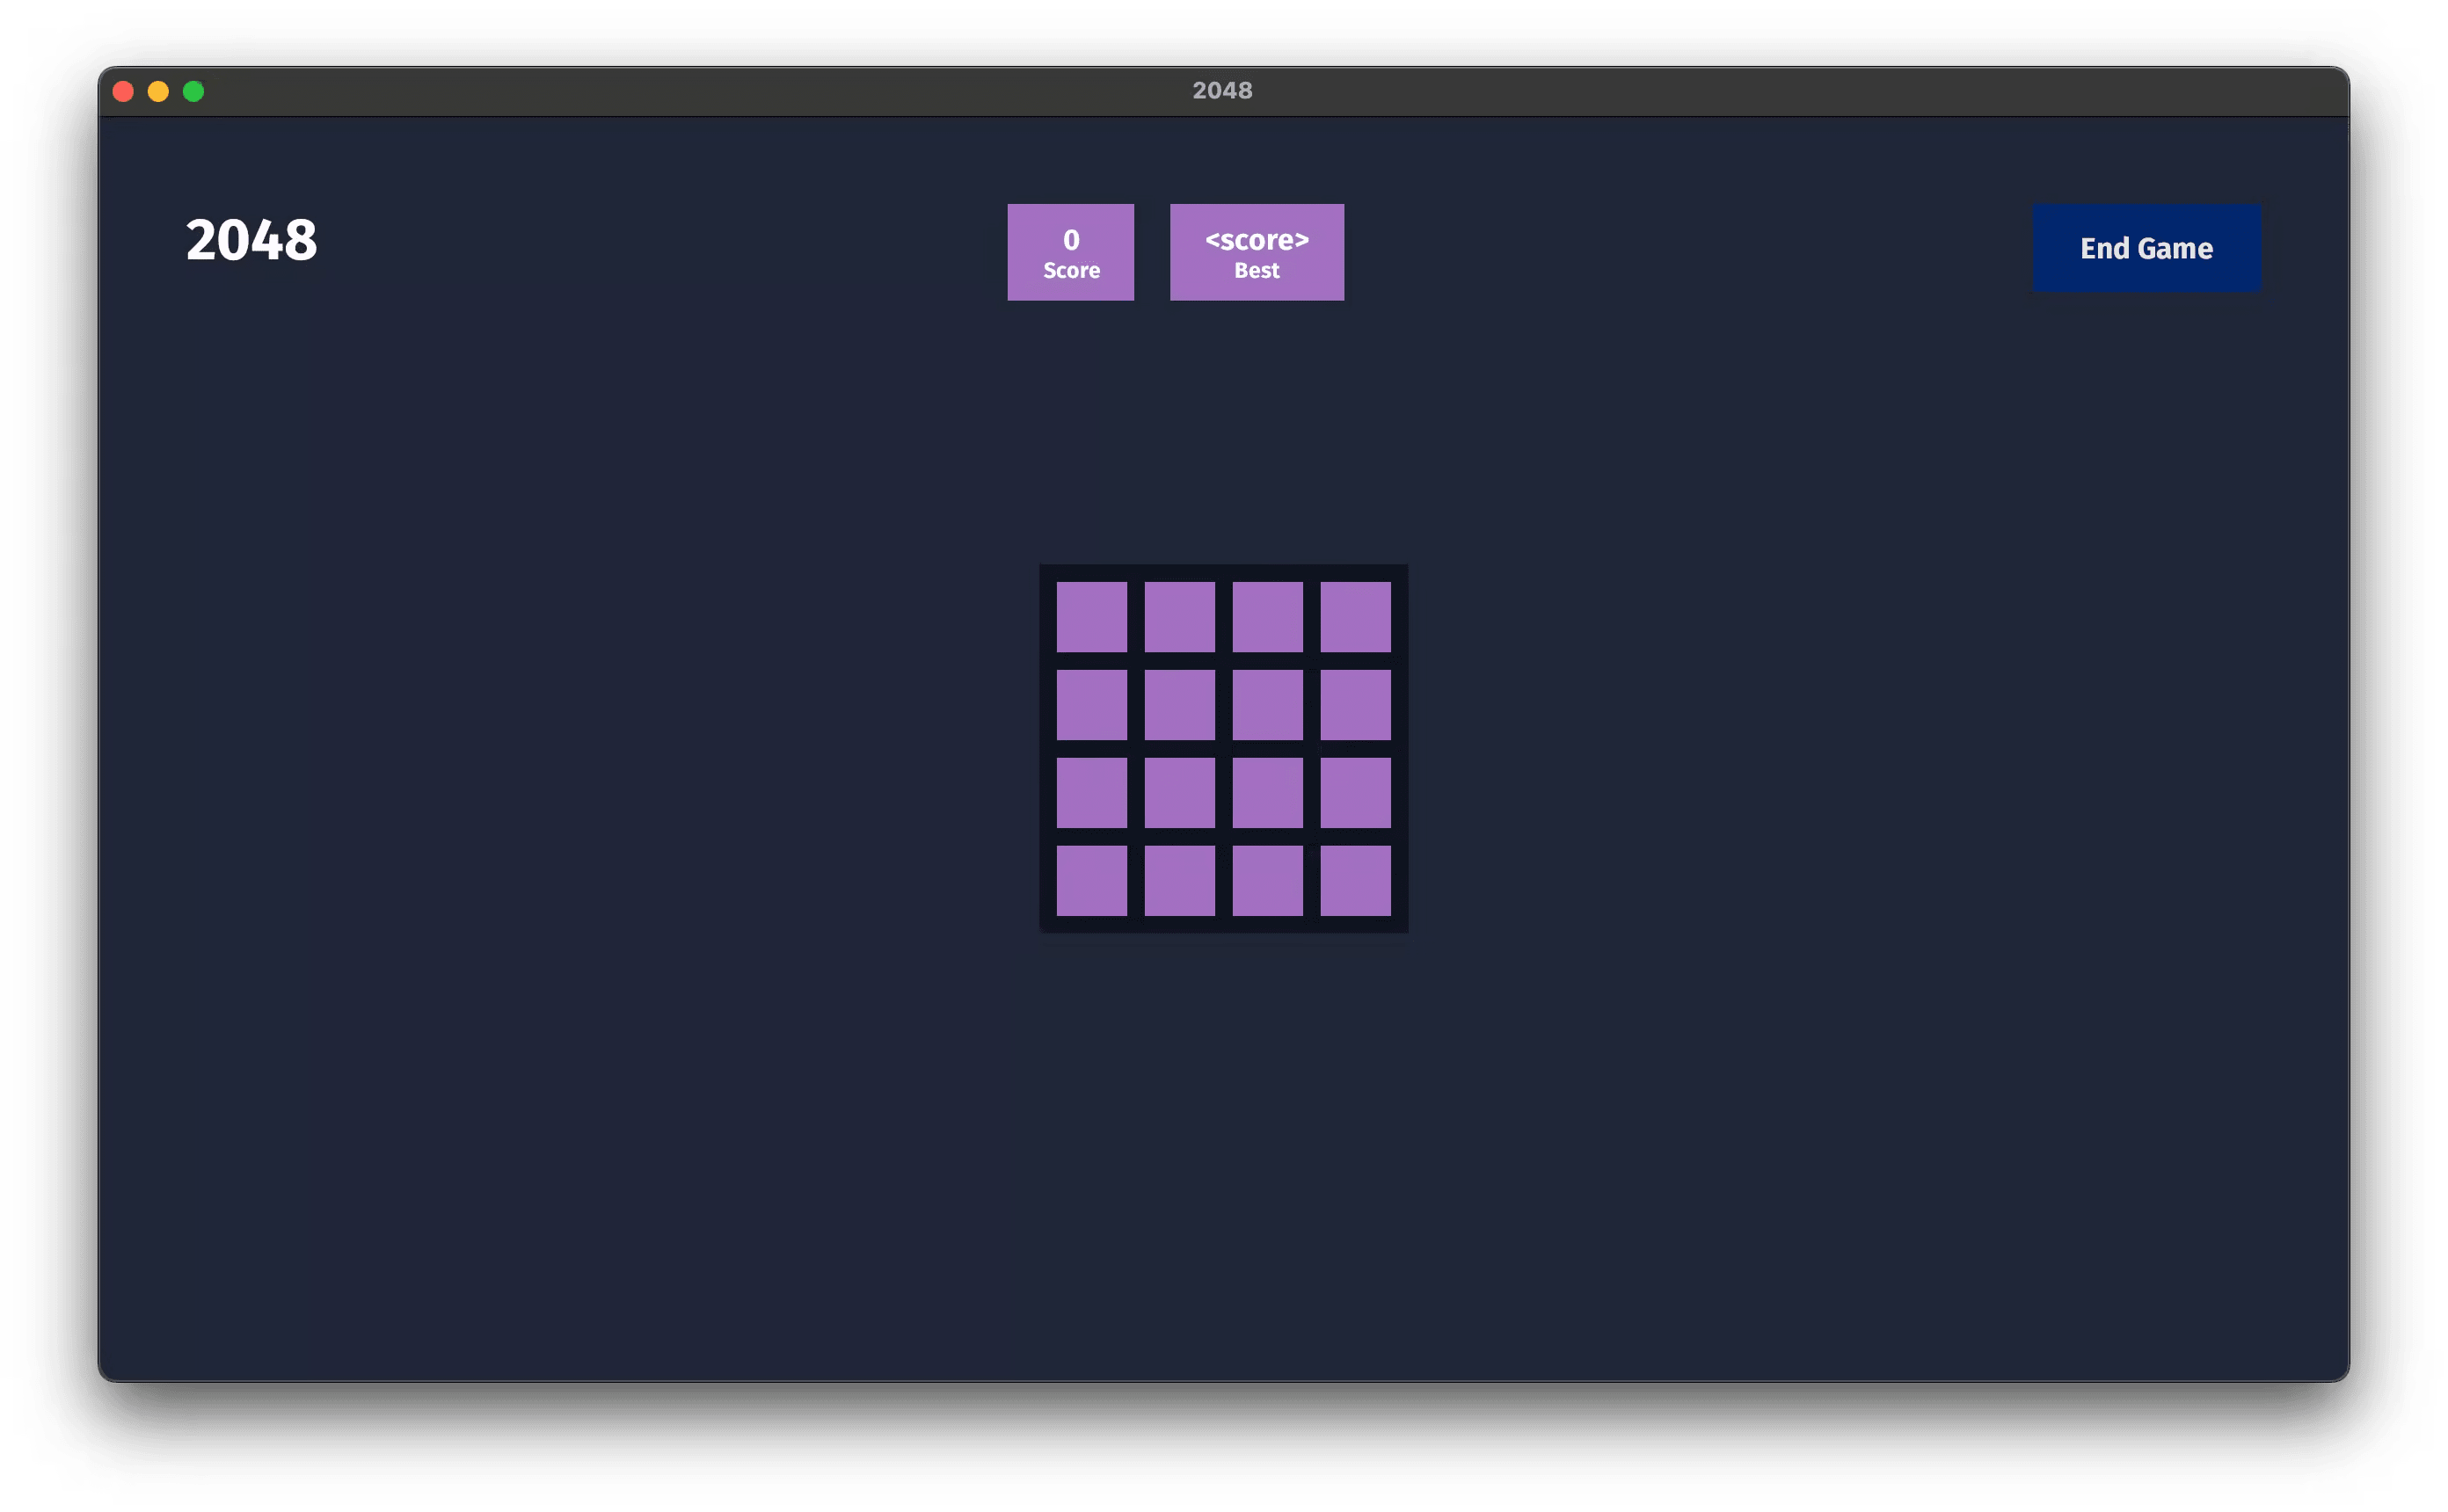Select first row, second column tile
The height and width of the screenshot is (1512, 2448).
pos(1179,617)
